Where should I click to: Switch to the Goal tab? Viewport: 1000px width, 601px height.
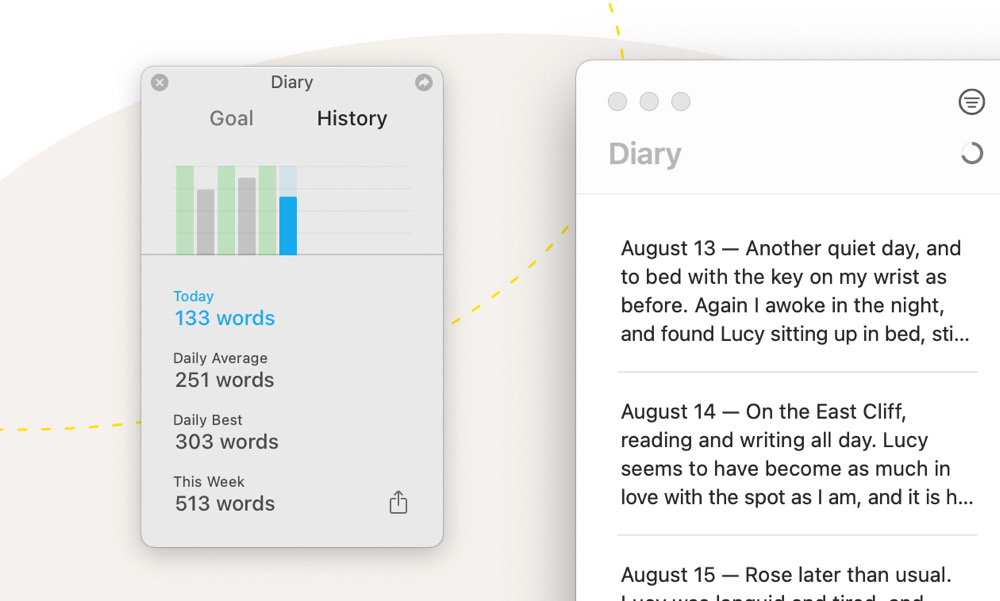coord(231,118)
